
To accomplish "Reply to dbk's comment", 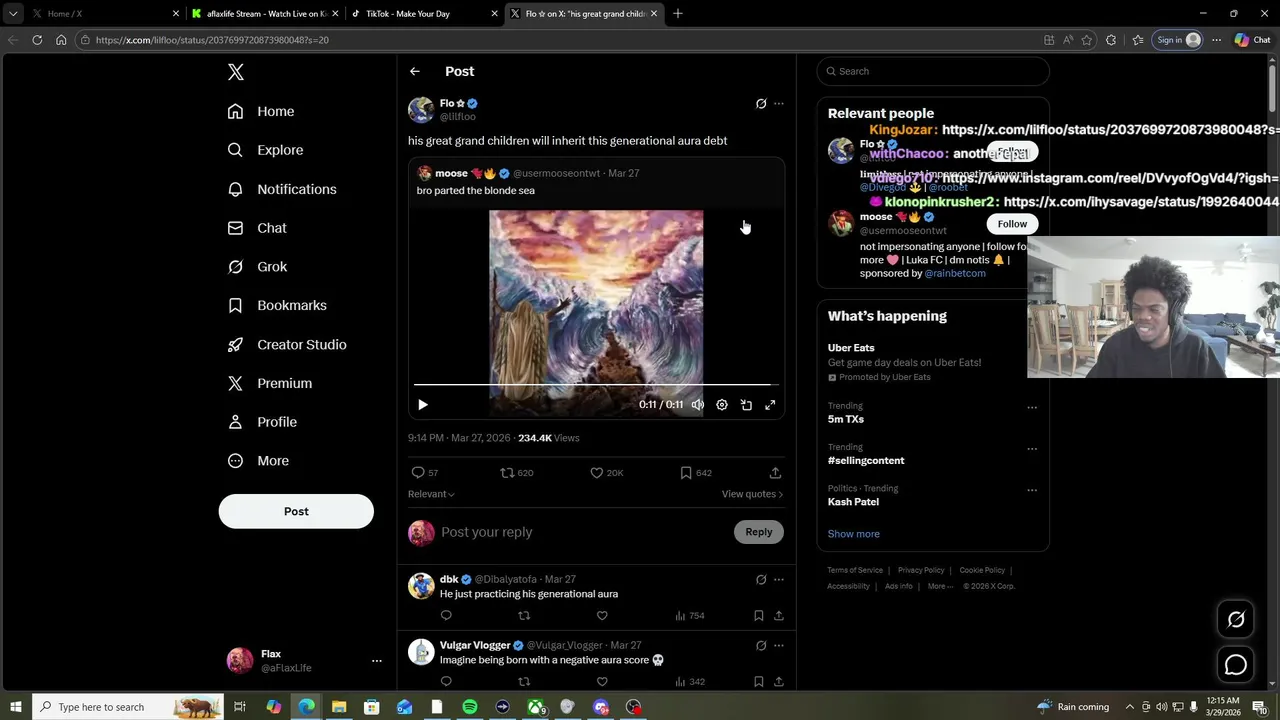I will click(446, 616).
